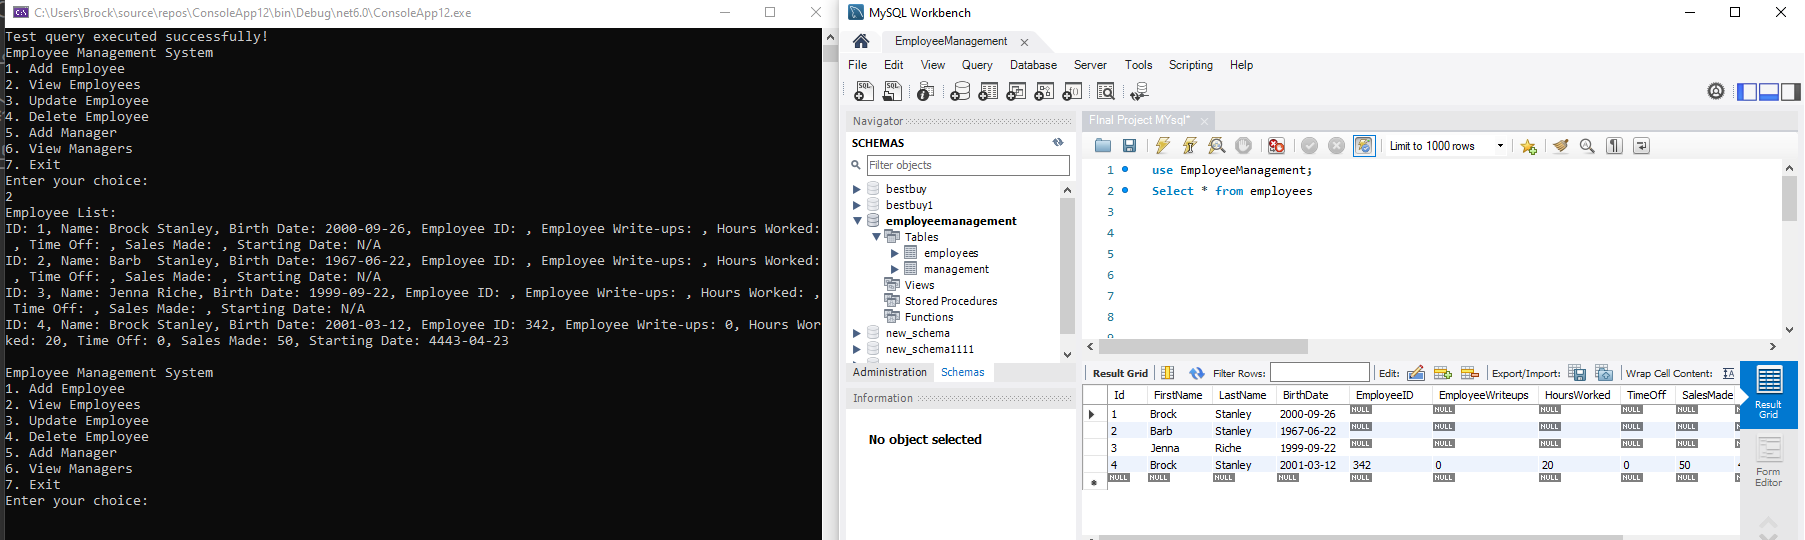
Task: Execute the SQL script with lightning bolt
Action: click(x=1162, y=146)
